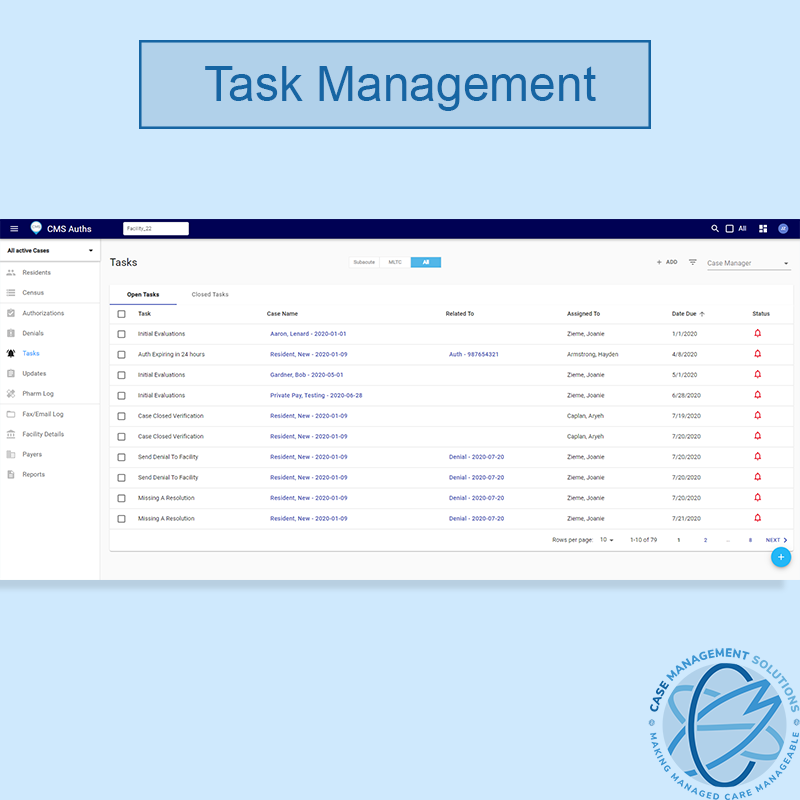View Facility Details from the sidebar
This screenshot has width=800, height=800.
[45, 434]
